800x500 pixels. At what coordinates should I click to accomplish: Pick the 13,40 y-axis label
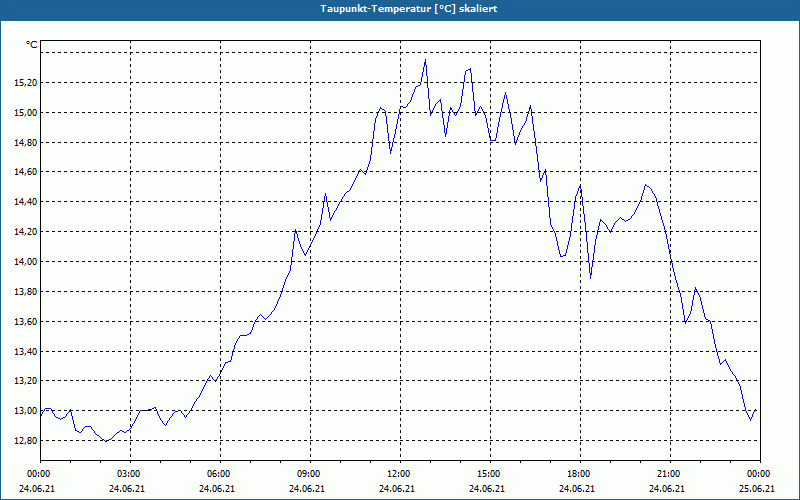(x=26, y=352)
